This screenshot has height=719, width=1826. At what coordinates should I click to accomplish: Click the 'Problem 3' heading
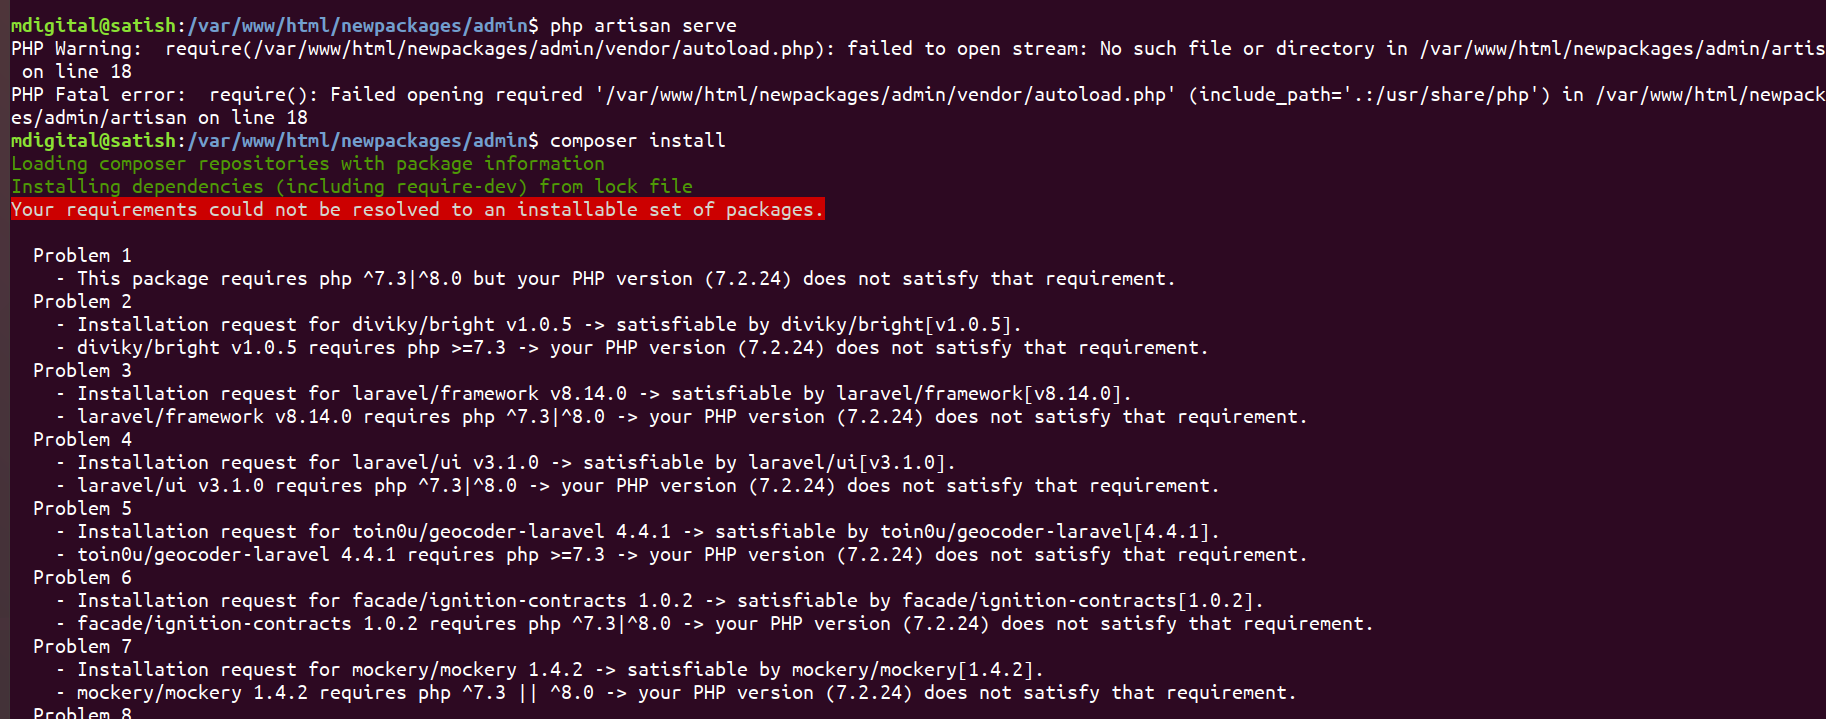point(82,370)
